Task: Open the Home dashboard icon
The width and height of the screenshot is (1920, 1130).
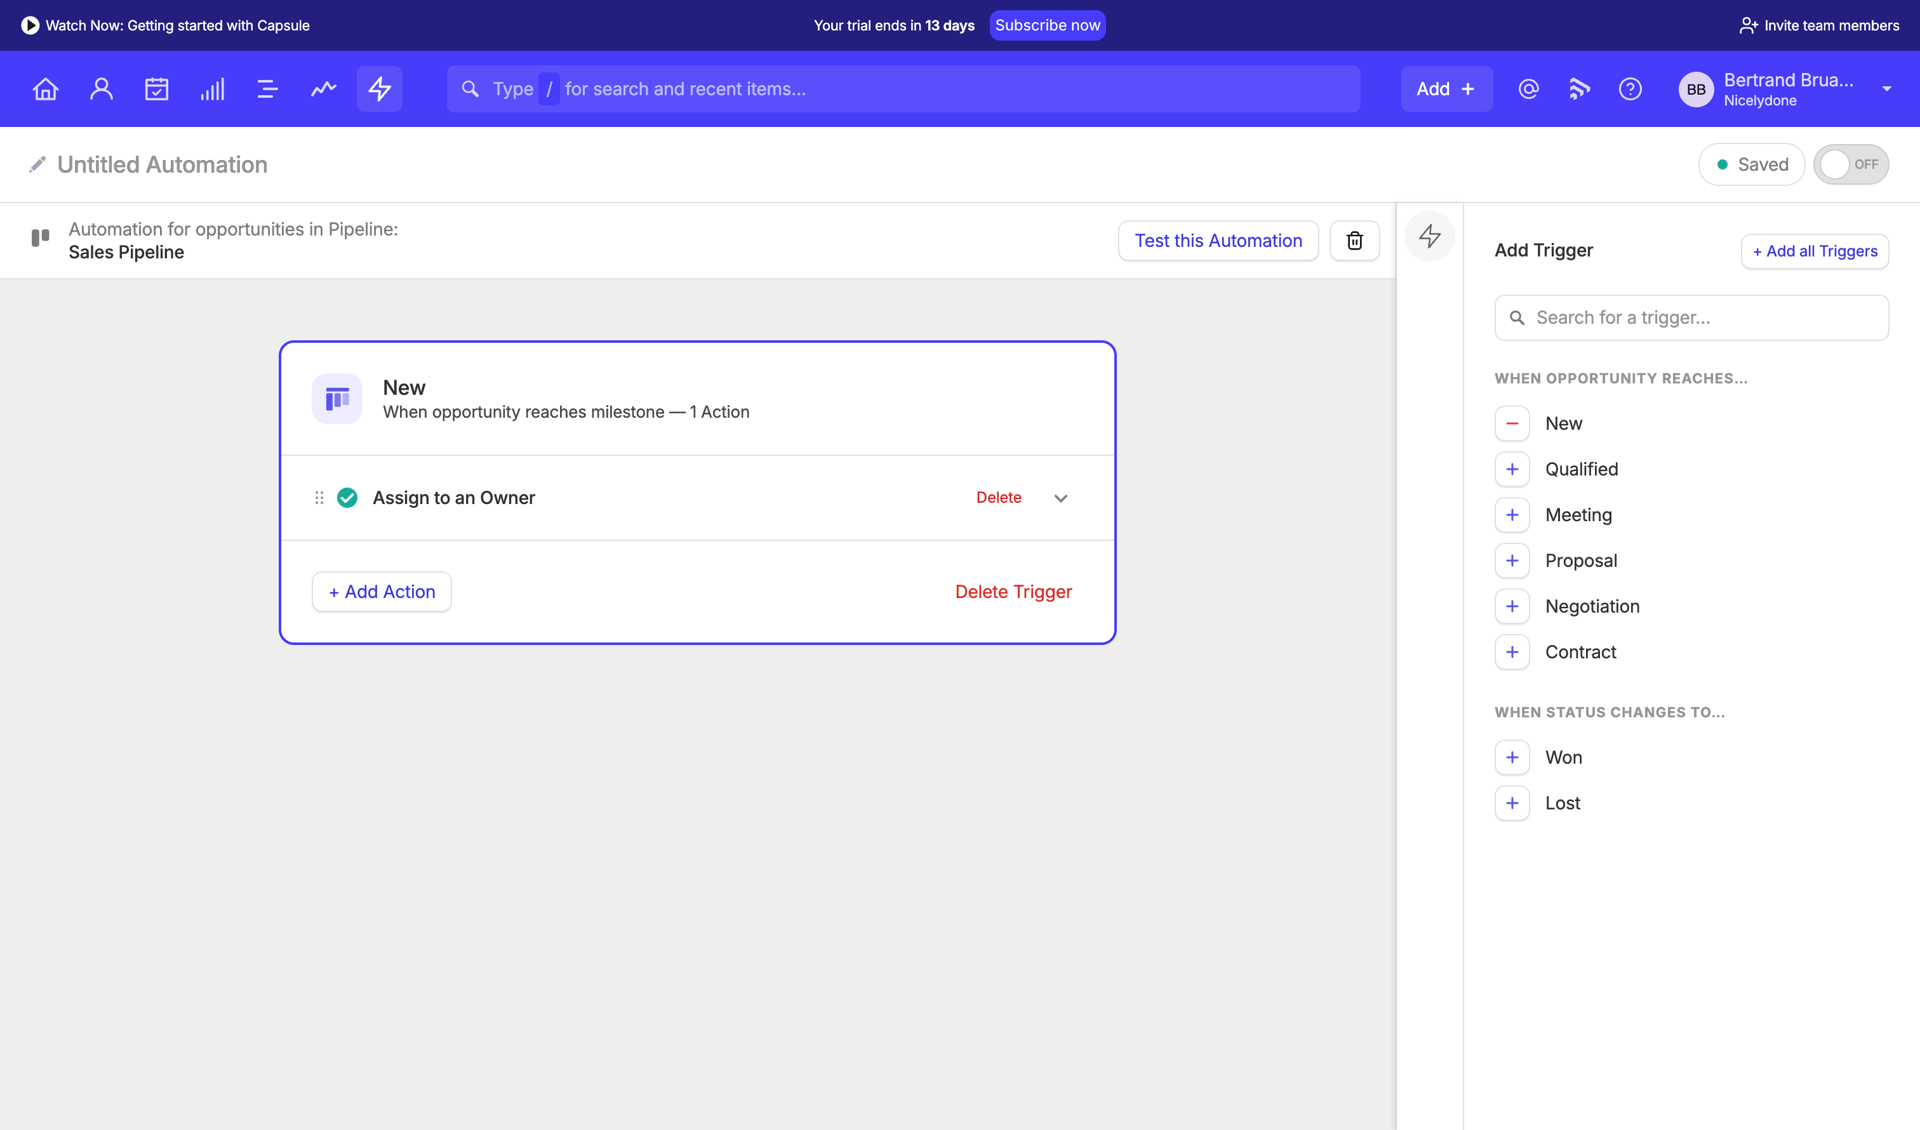Action: pyautogui.click(x=45, y=89)
